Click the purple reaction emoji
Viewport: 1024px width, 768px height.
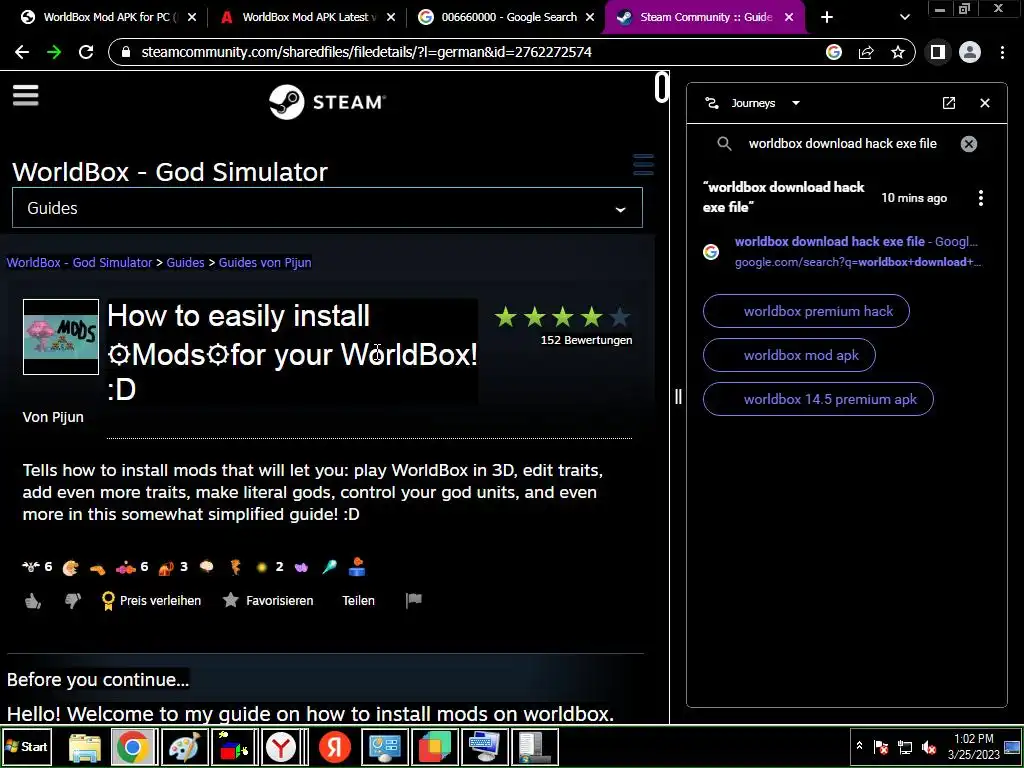click(x=301, y=567)
